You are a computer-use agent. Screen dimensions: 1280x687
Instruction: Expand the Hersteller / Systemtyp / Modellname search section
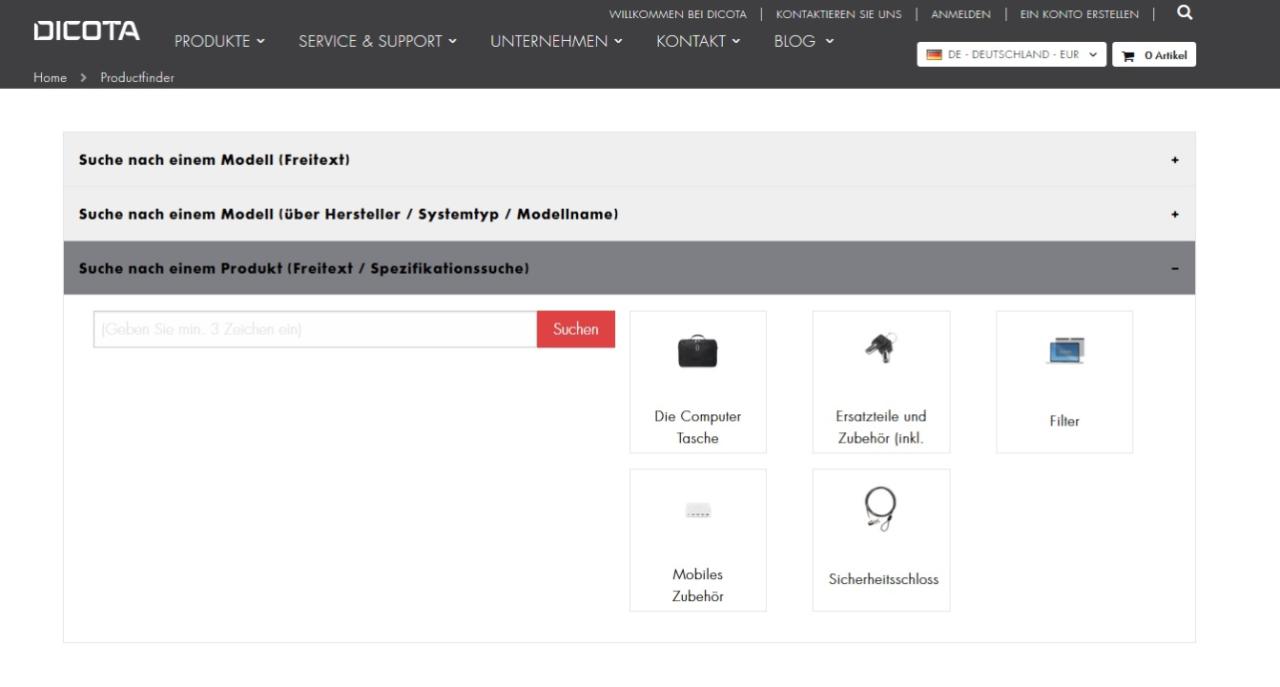pyautogui.click(x=629, y=214)
